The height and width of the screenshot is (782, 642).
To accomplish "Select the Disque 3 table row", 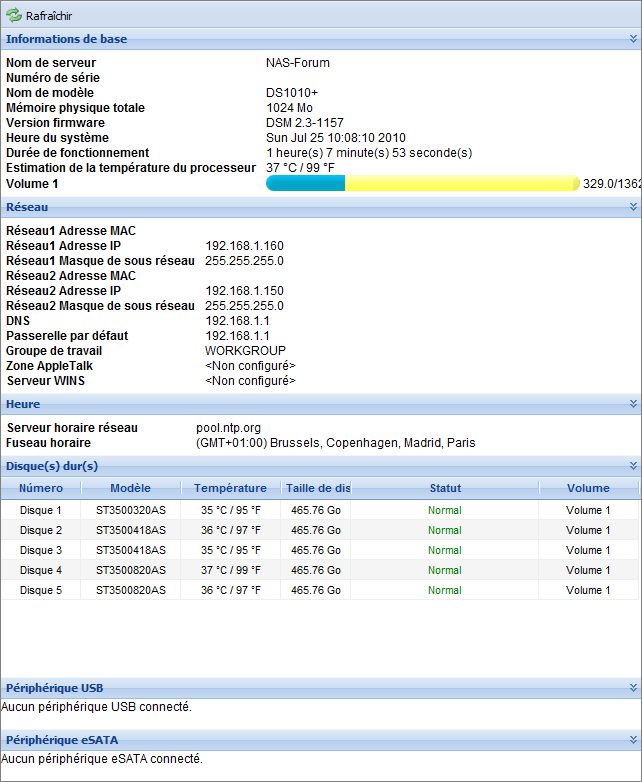I will click(x=41, y=550).
